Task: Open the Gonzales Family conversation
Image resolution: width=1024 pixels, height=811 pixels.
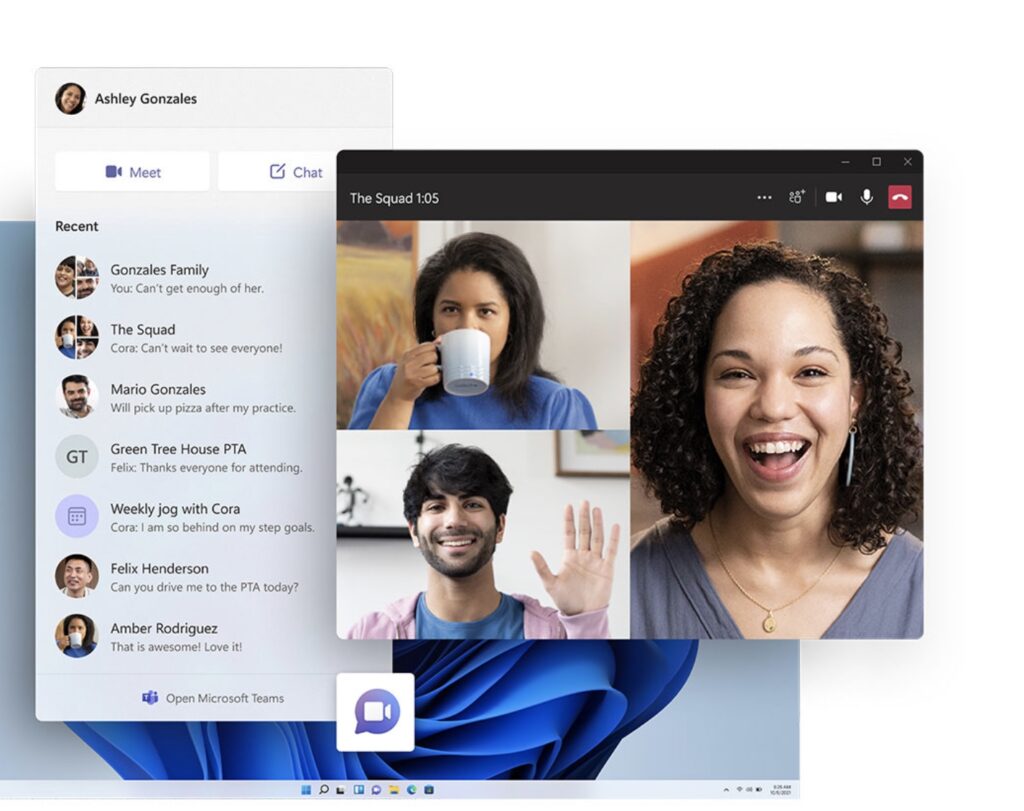Action: click(186, 278)
